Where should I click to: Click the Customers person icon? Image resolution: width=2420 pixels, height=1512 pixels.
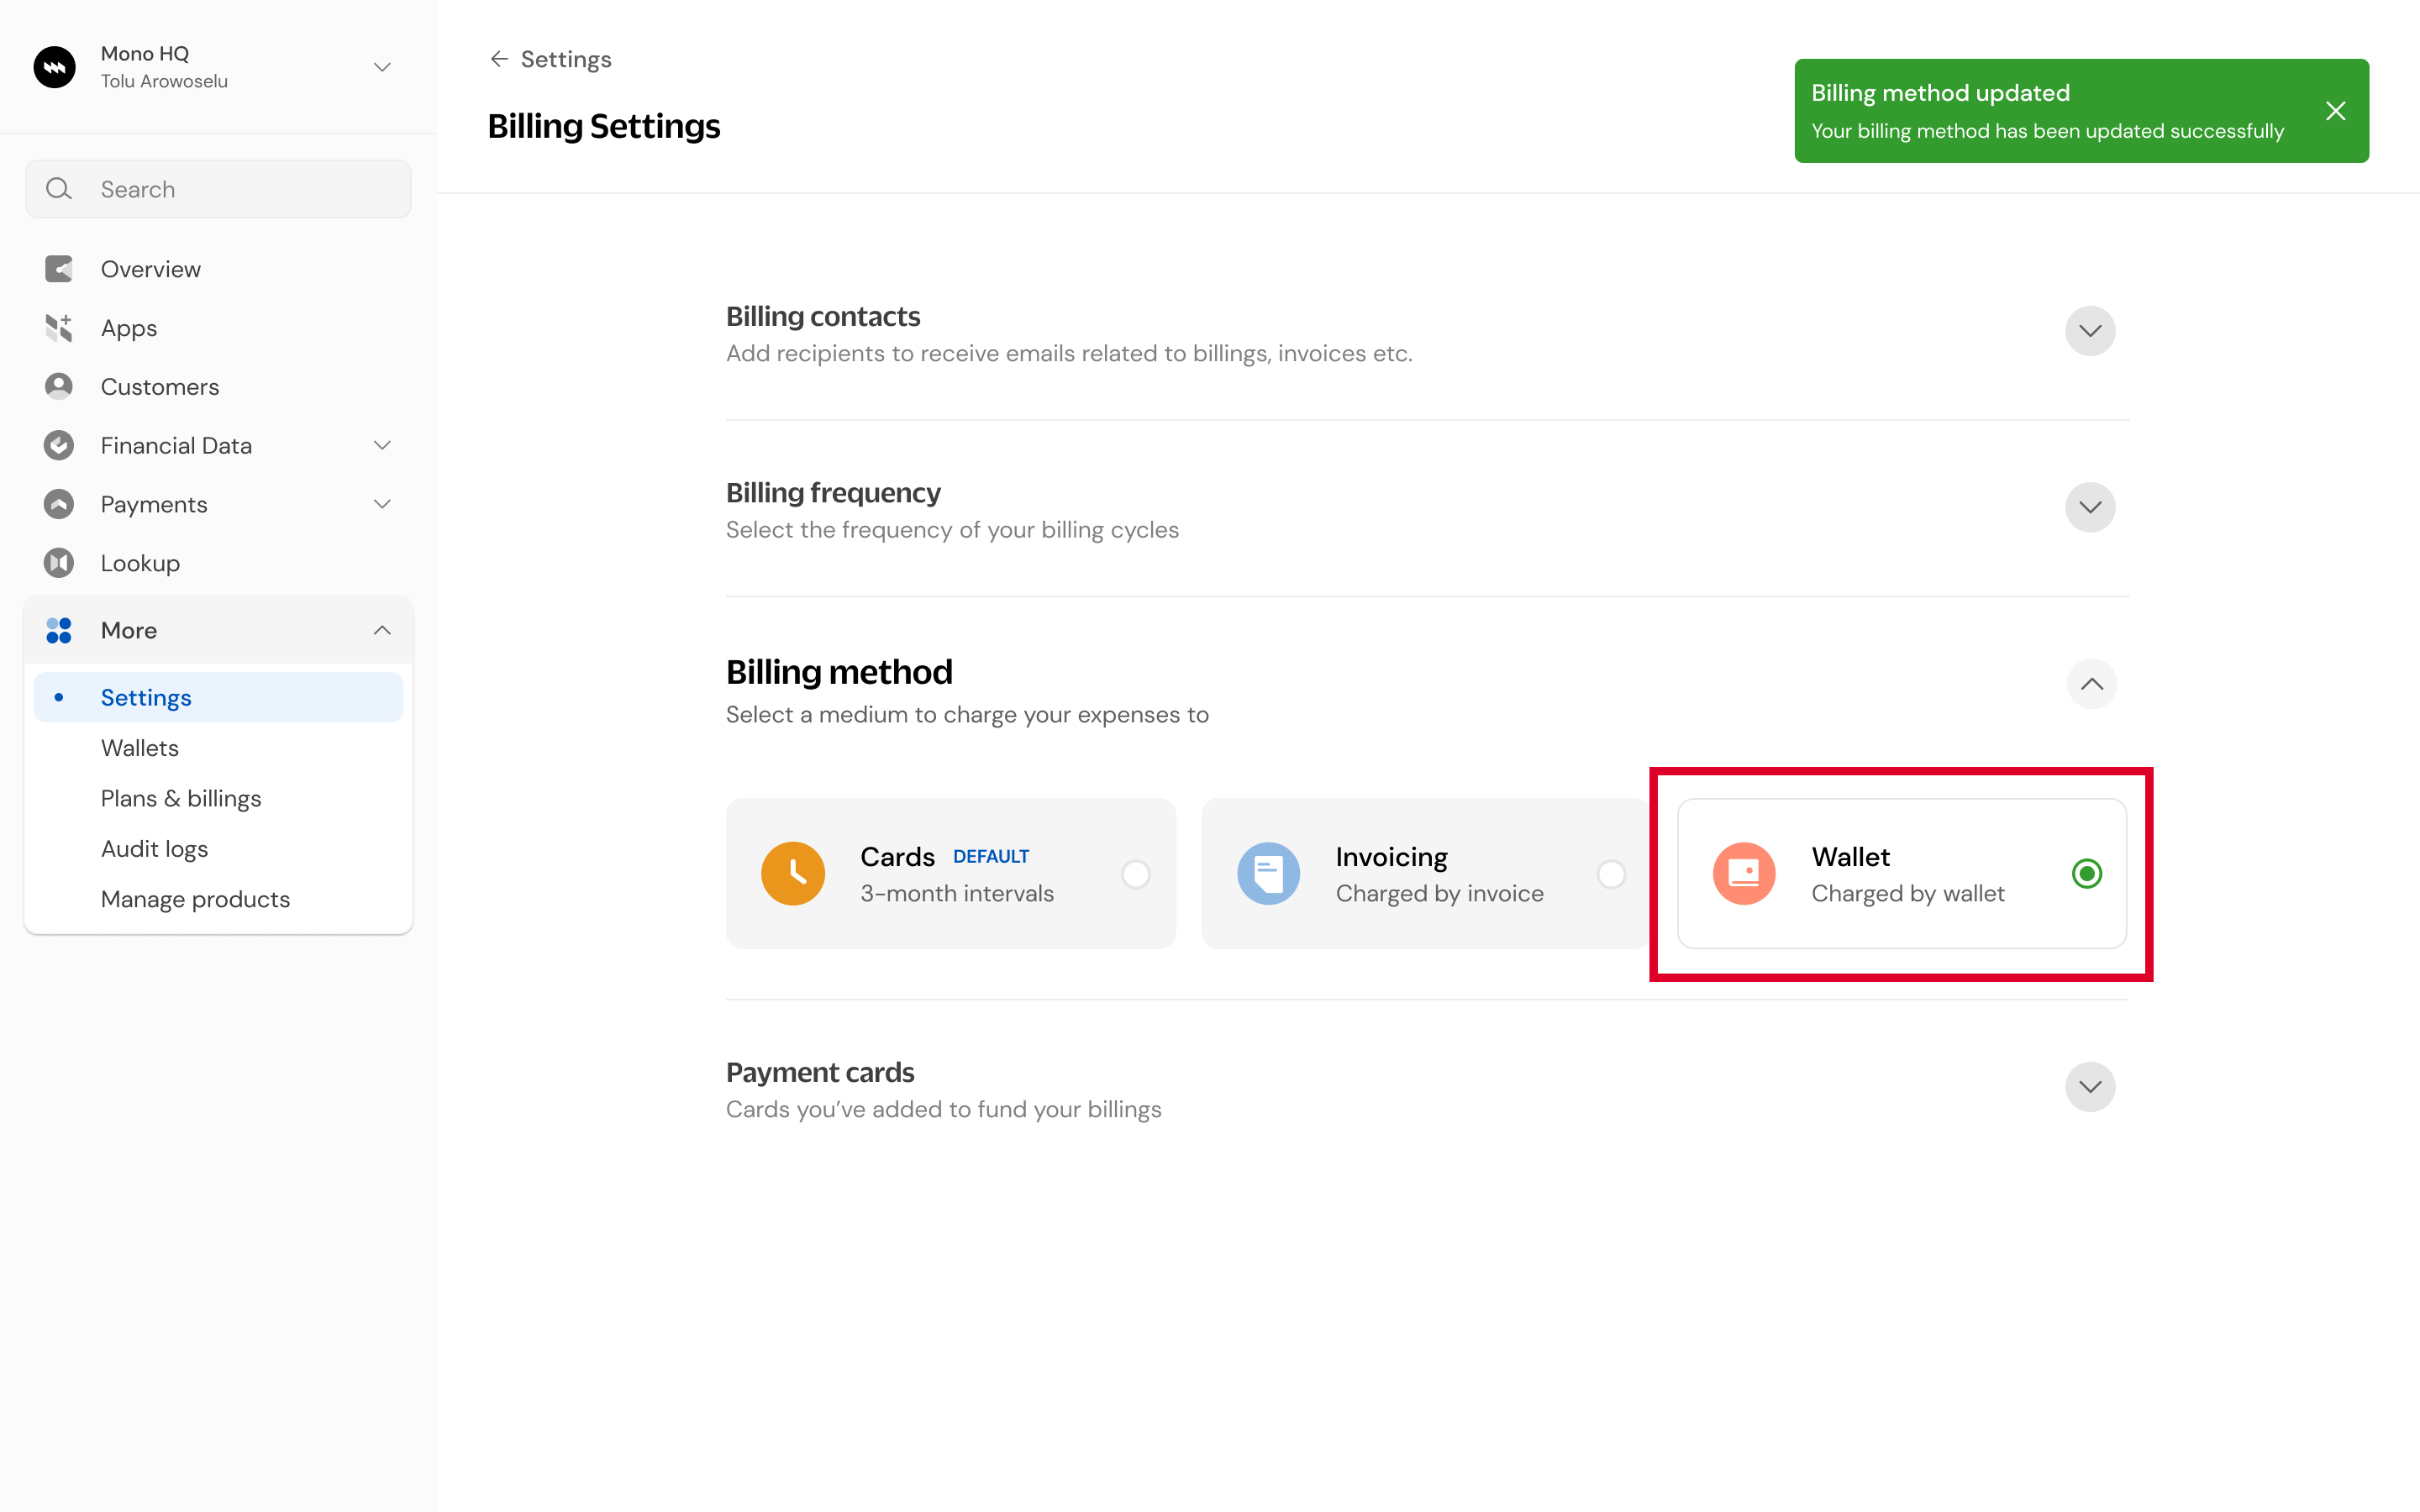(x=59, y=386)
